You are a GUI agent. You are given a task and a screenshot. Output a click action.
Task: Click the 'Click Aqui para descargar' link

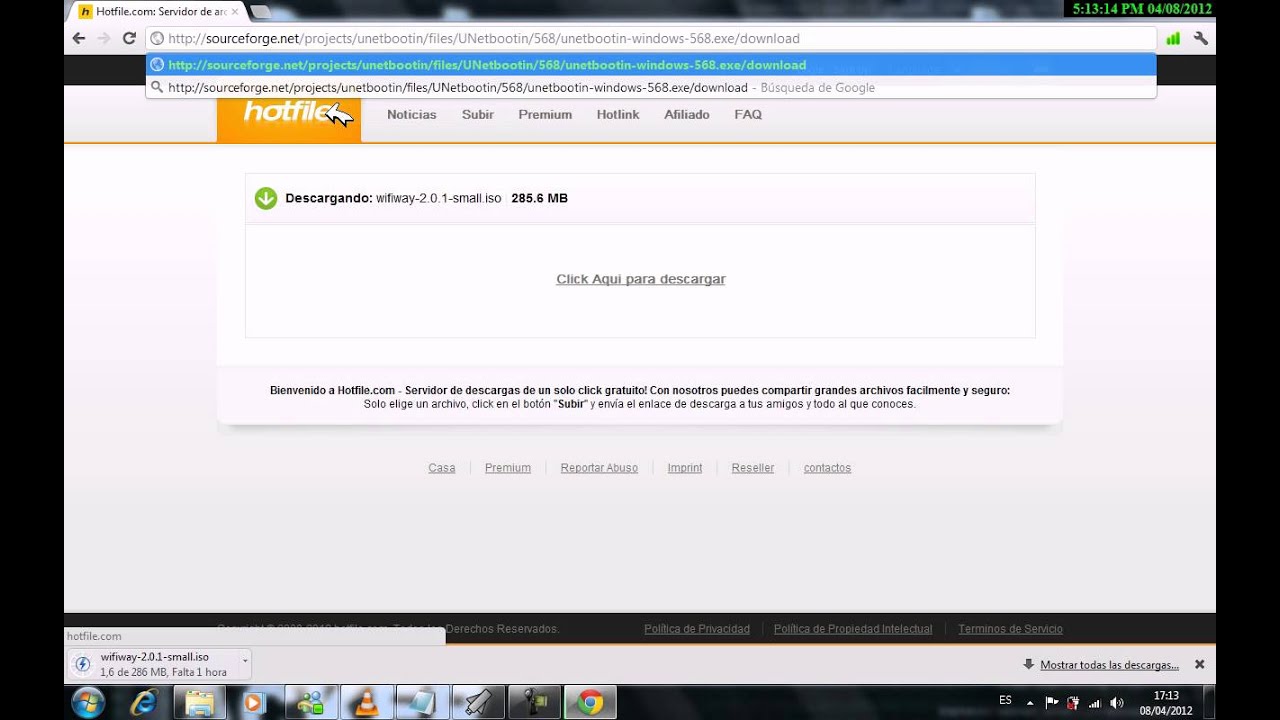coord(640,279)
